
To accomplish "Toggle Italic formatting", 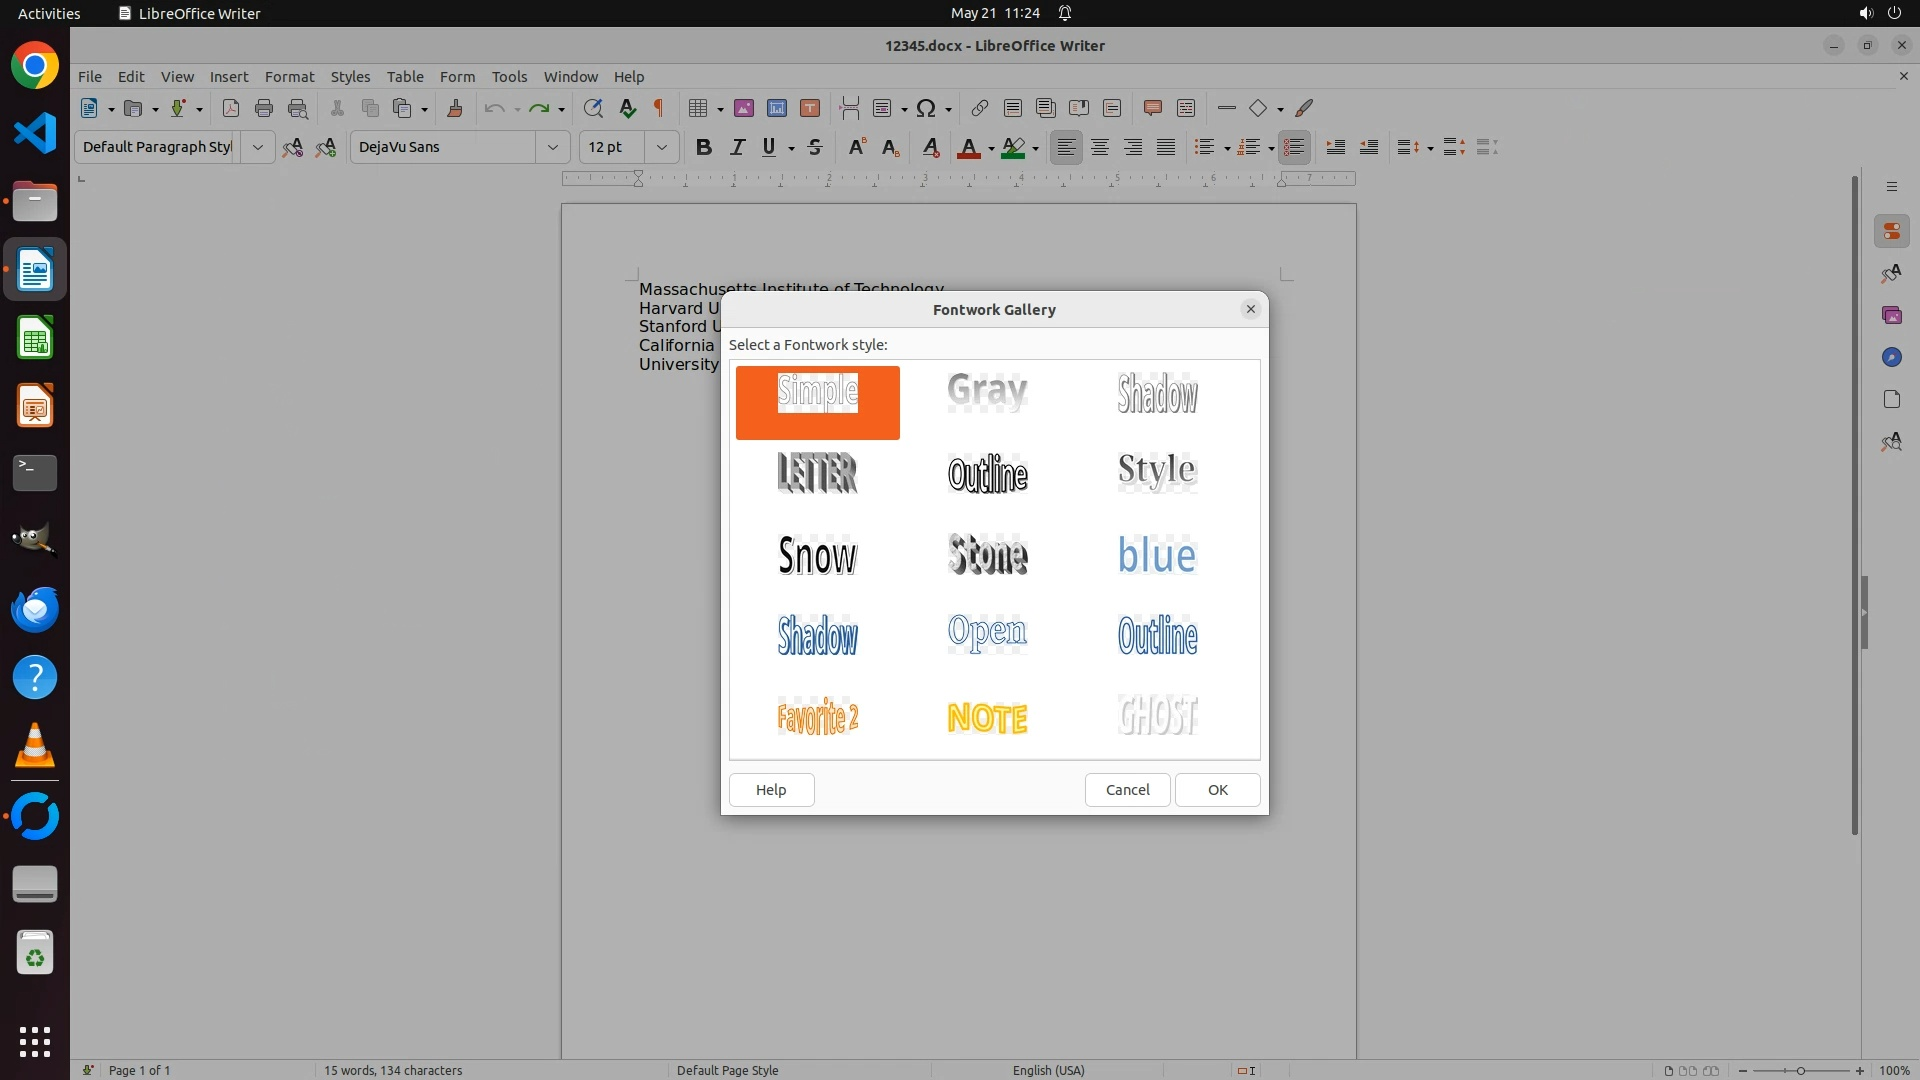I will click(x=737, y=147).
